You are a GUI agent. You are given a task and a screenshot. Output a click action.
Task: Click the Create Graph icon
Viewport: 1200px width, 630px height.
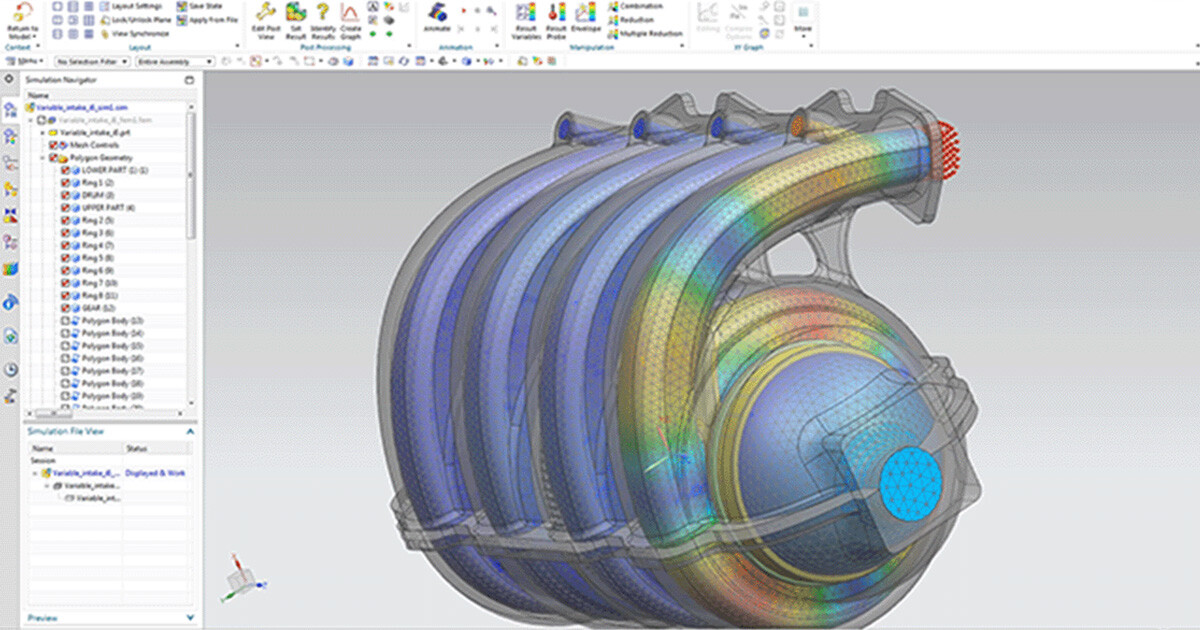pyautogui.click(x=350, y=12)
